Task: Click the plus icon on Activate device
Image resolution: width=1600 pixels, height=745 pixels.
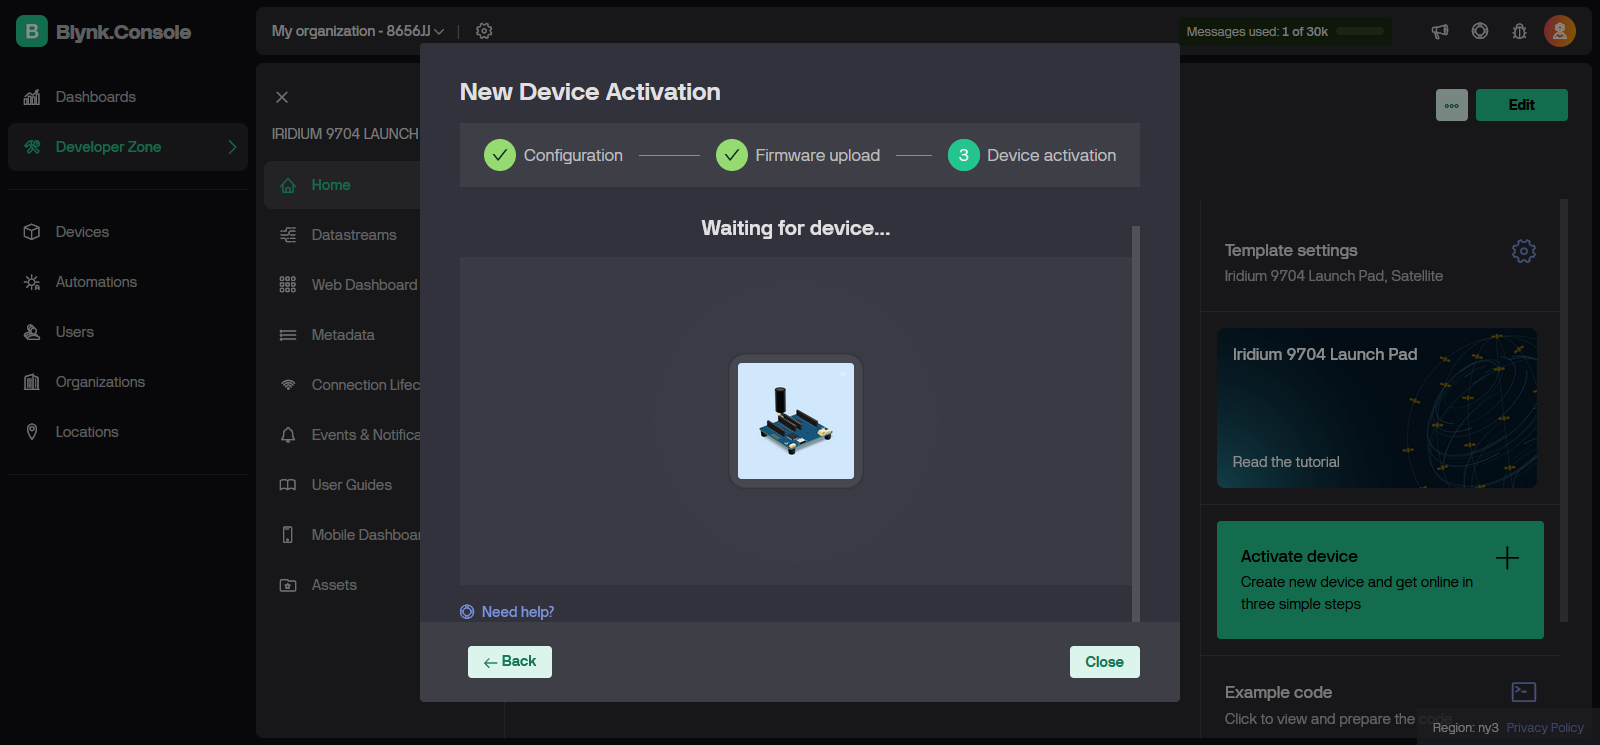Action: [x=1507, y=558]
